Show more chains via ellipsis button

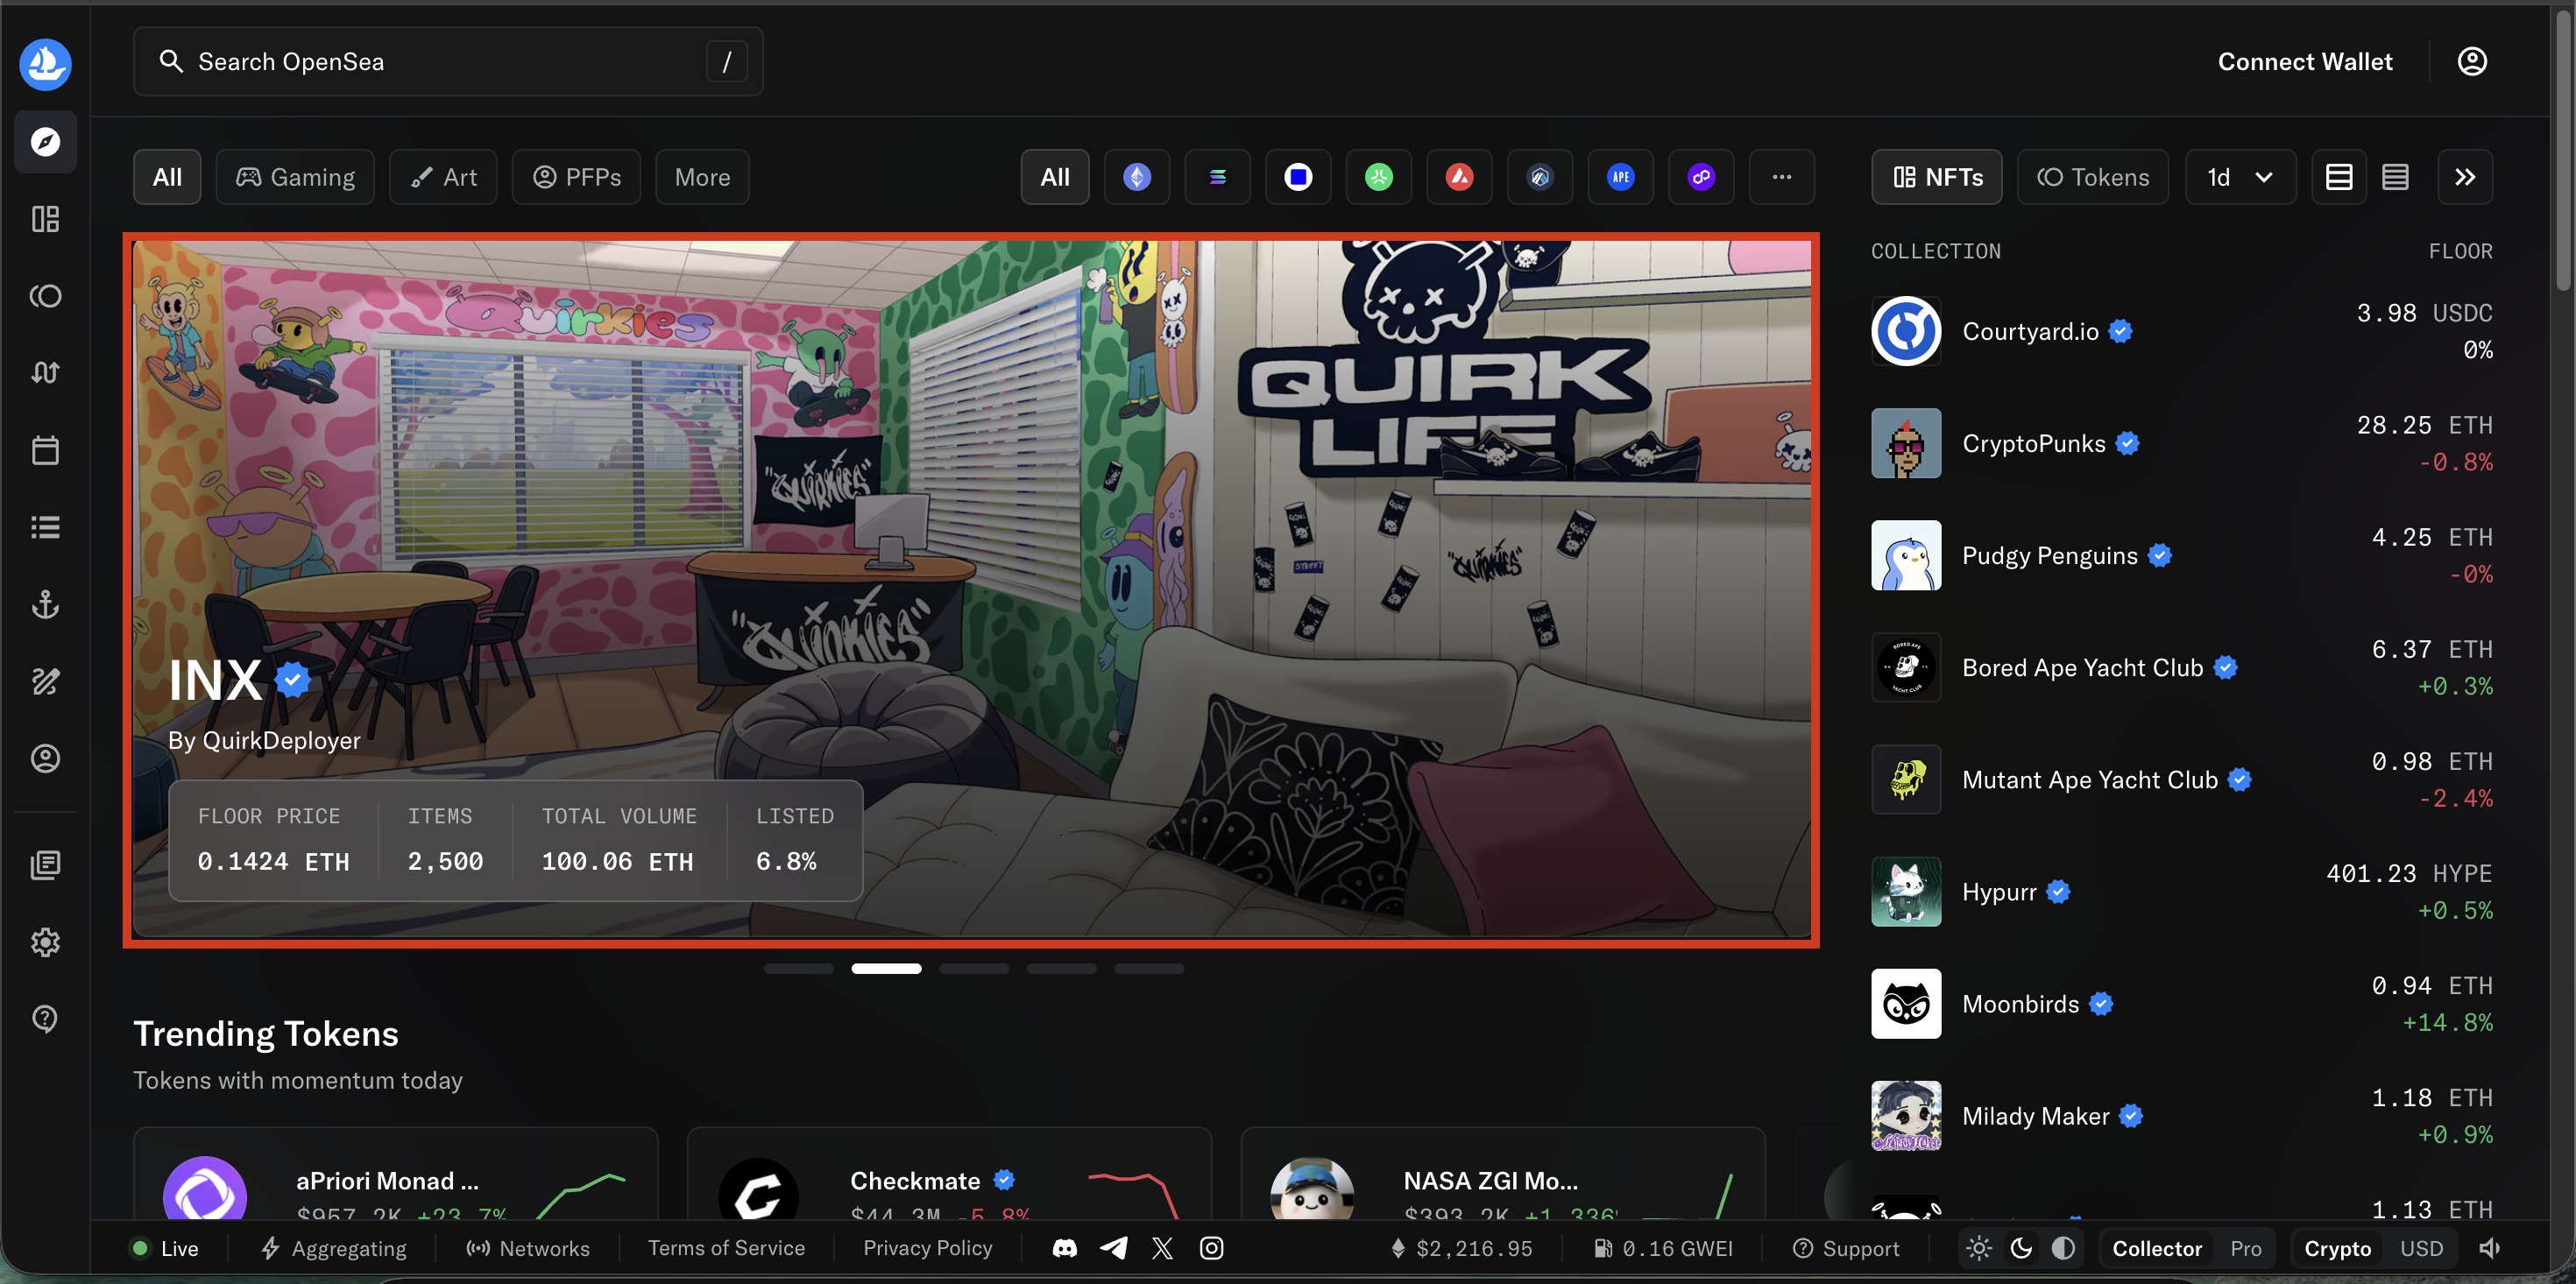pyautogui.click(x=1781, y=177)
